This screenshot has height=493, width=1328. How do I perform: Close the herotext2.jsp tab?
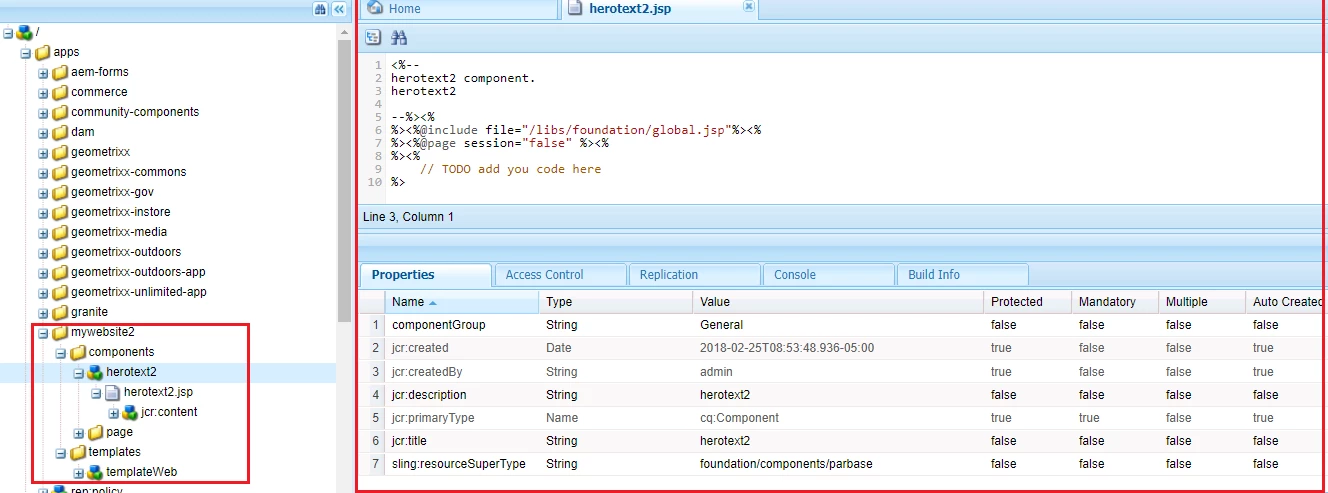748,6
